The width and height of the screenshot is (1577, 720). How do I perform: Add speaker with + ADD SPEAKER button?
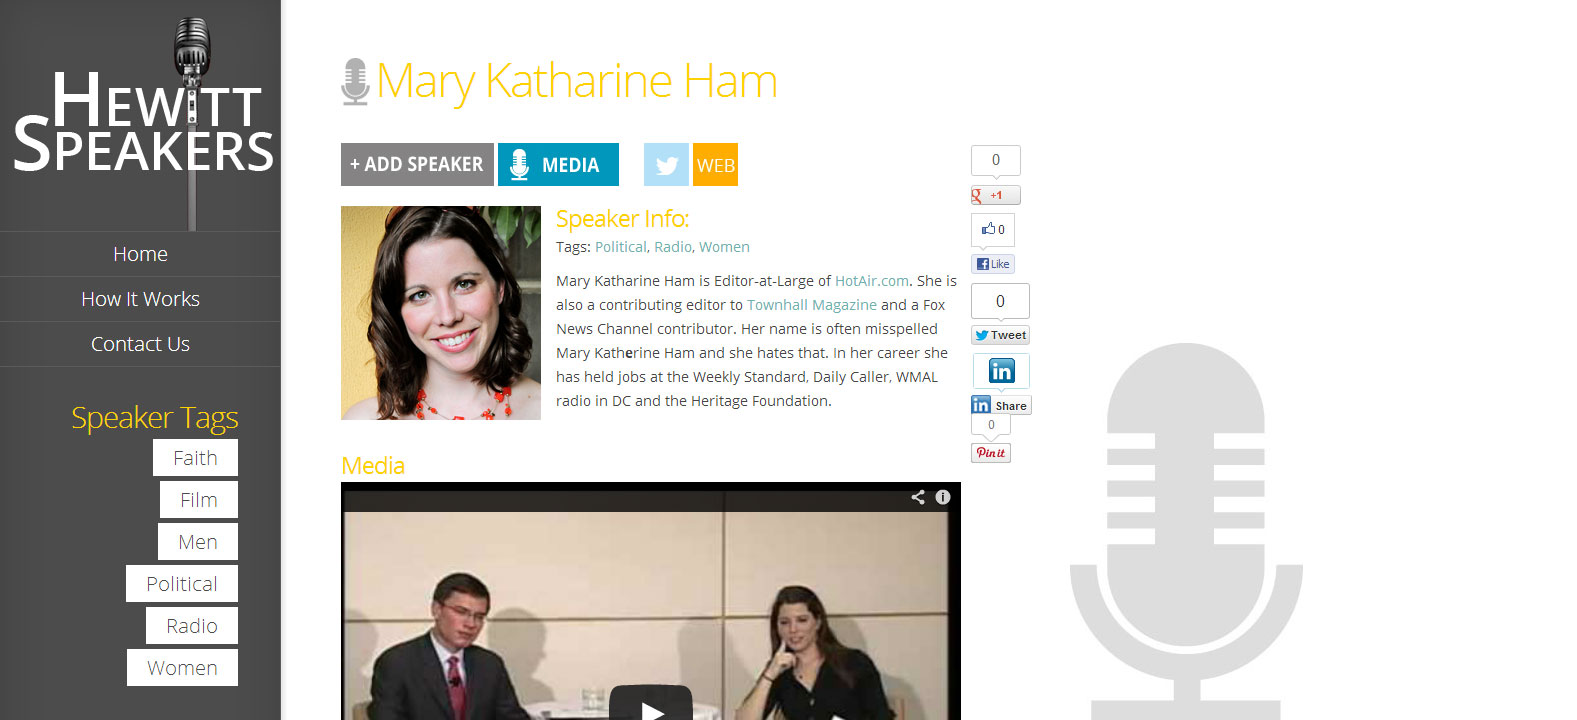pyautogui.click(x=417, y=165)
